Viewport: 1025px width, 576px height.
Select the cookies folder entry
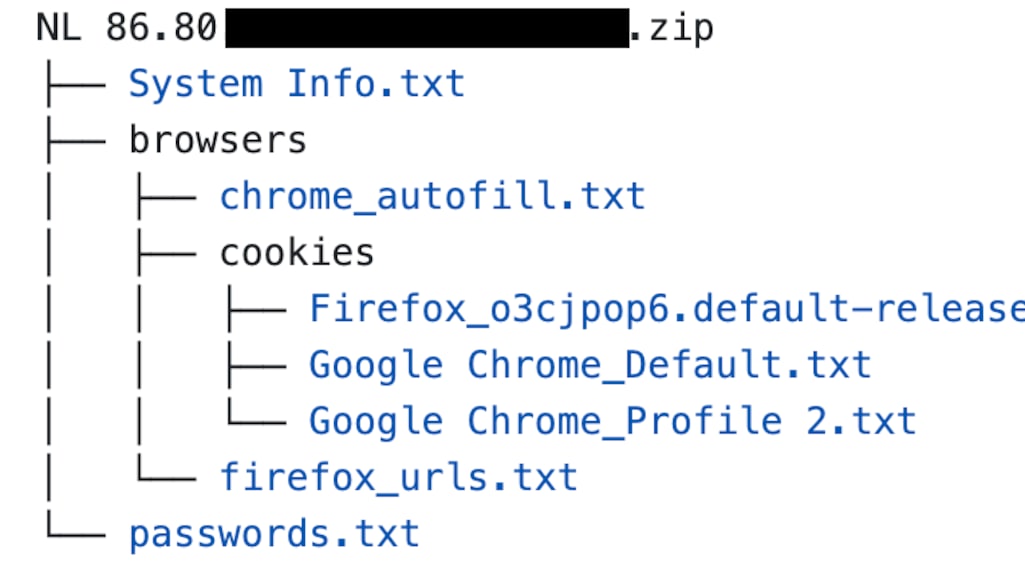click(296, 253)
